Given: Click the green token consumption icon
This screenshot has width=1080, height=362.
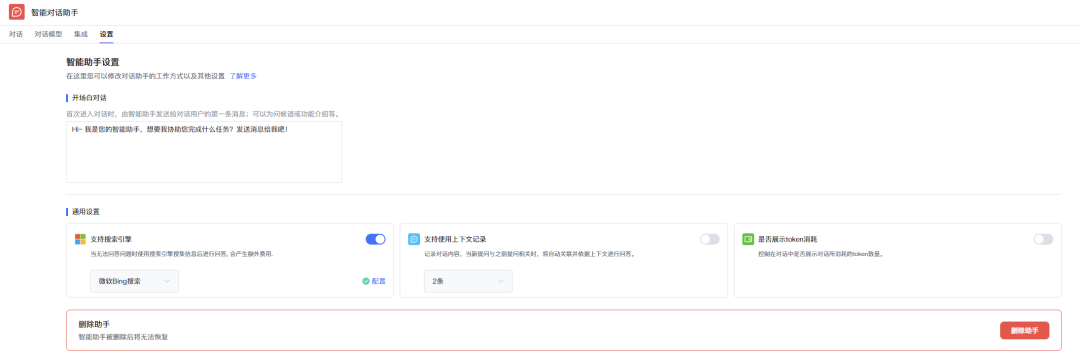Looking at the screenshot, I should [x=748, y=239].
